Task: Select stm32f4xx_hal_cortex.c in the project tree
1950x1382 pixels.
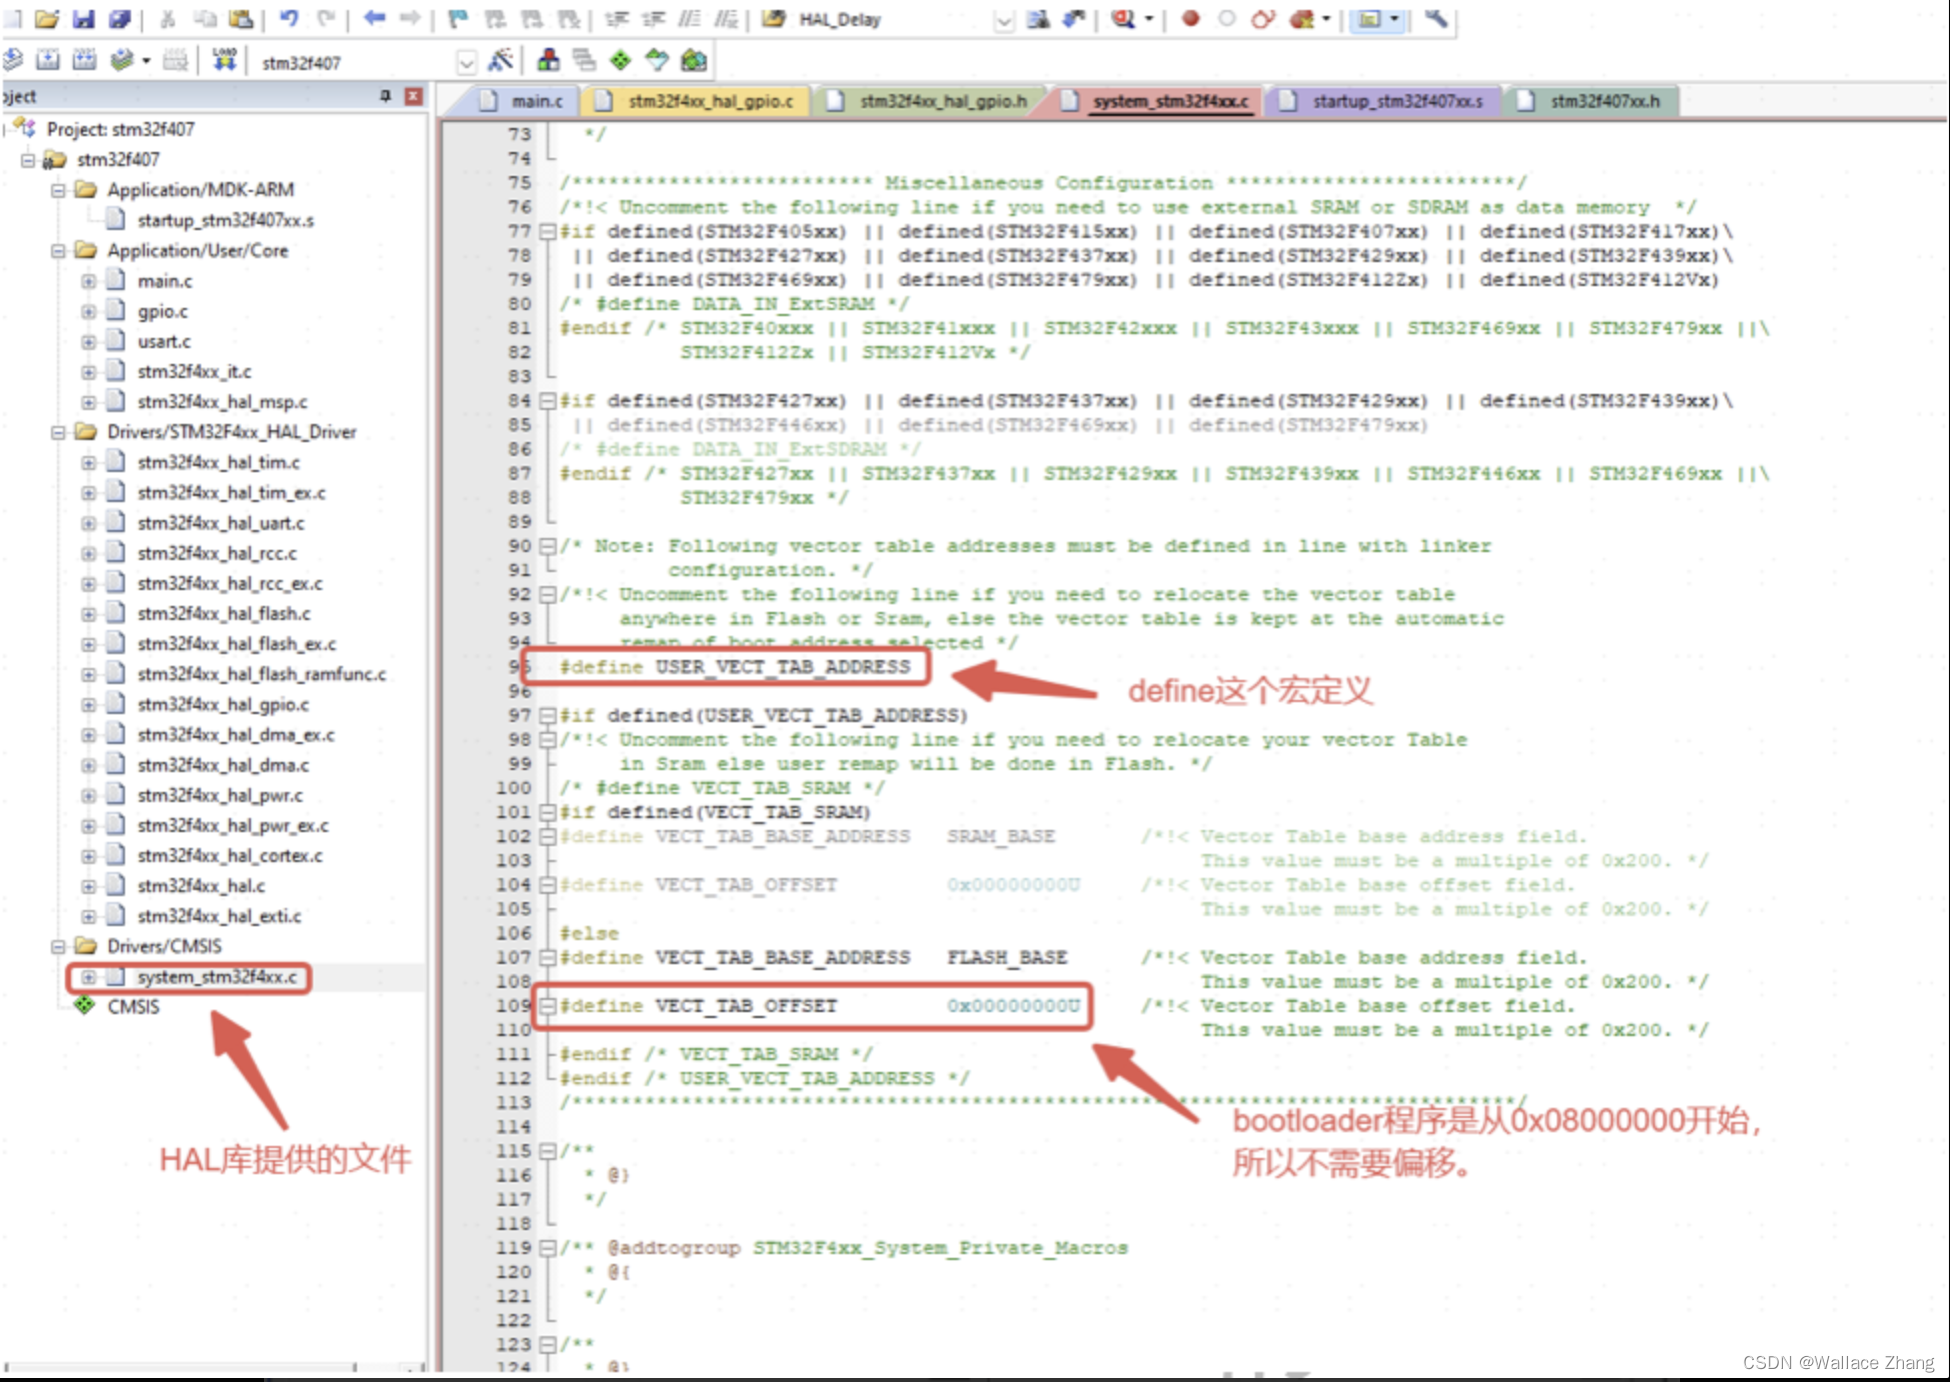Action: [x=230, y=856]
